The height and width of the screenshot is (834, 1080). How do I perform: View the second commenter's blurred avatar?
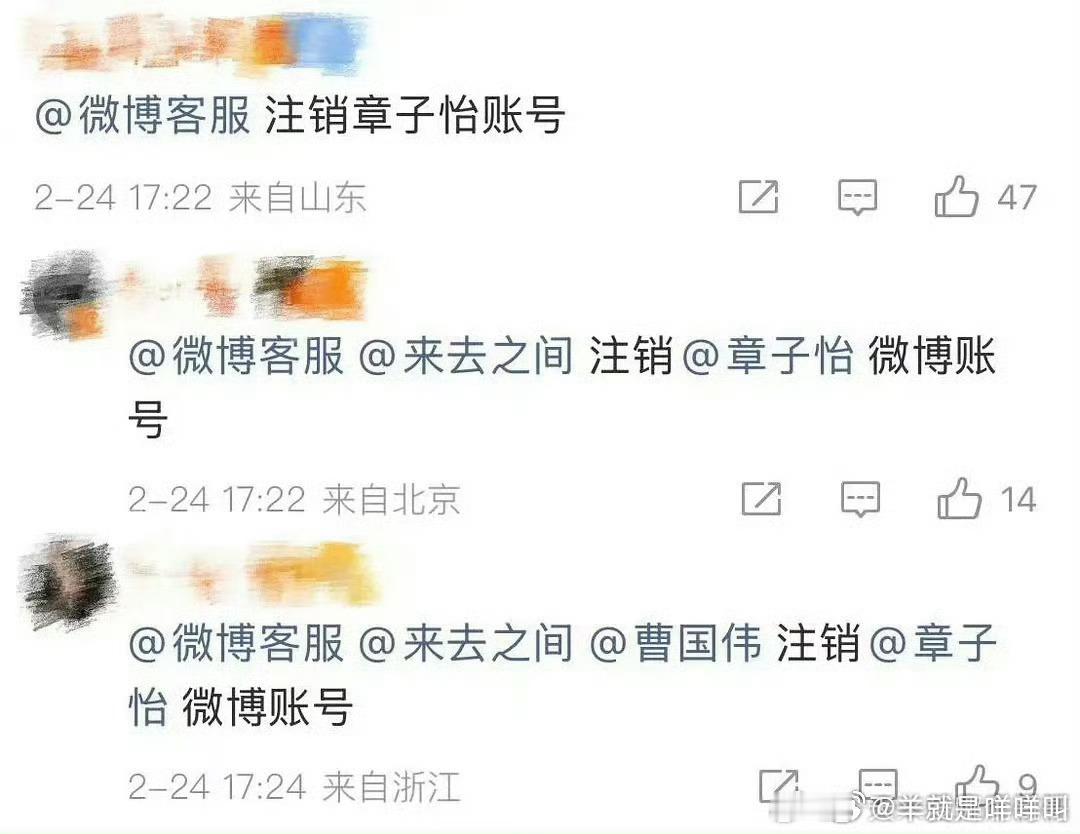coord(64,295)
